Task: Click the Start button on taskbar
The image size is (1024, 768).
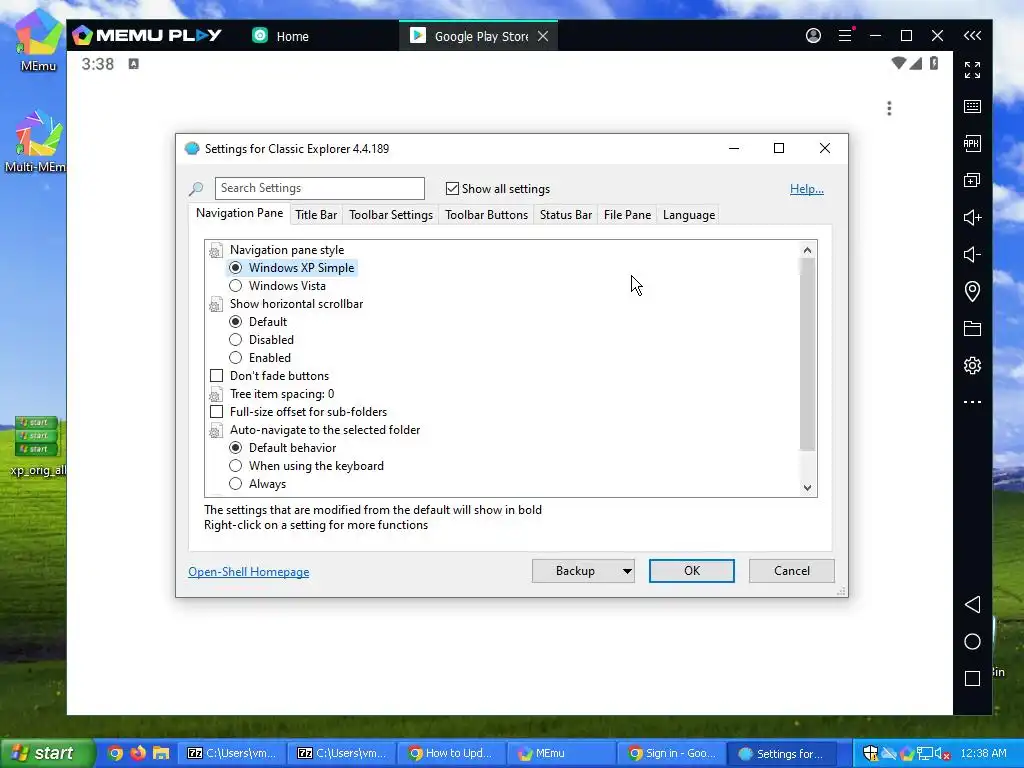Action: [46, 753]
